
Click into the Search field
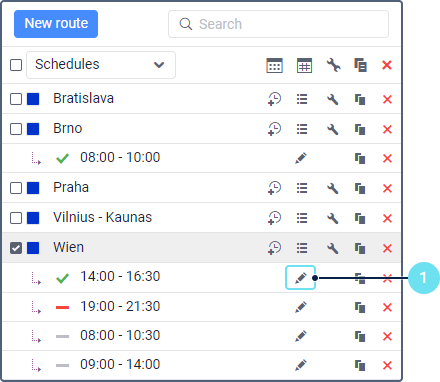tap(278, 24)
